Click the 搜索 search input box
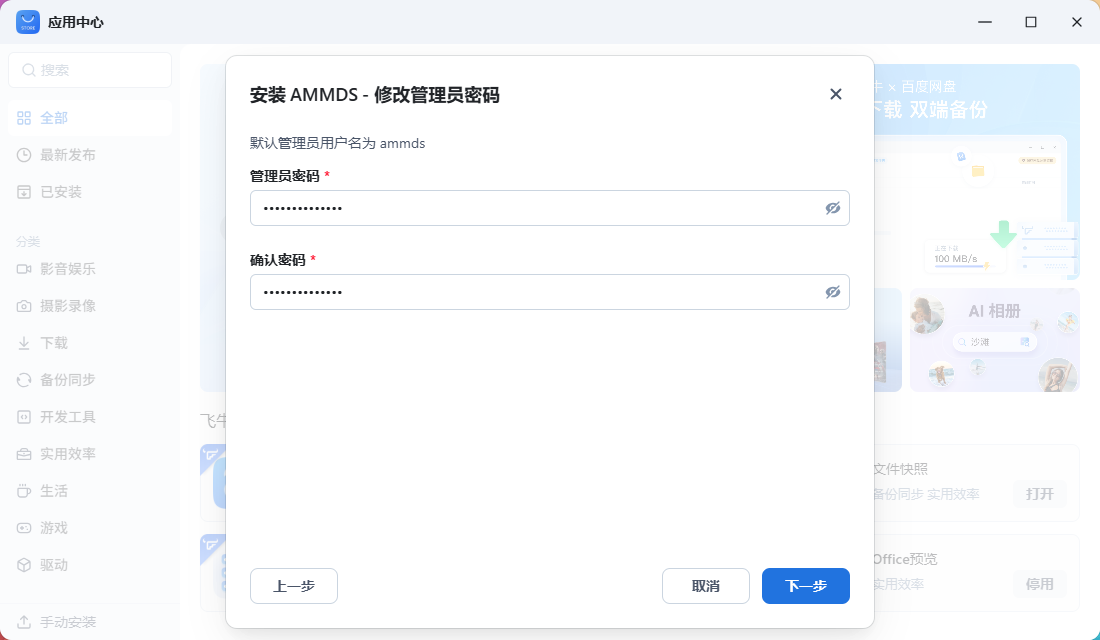This screenshot has height=640, width=1100. [x=90, y=70]
